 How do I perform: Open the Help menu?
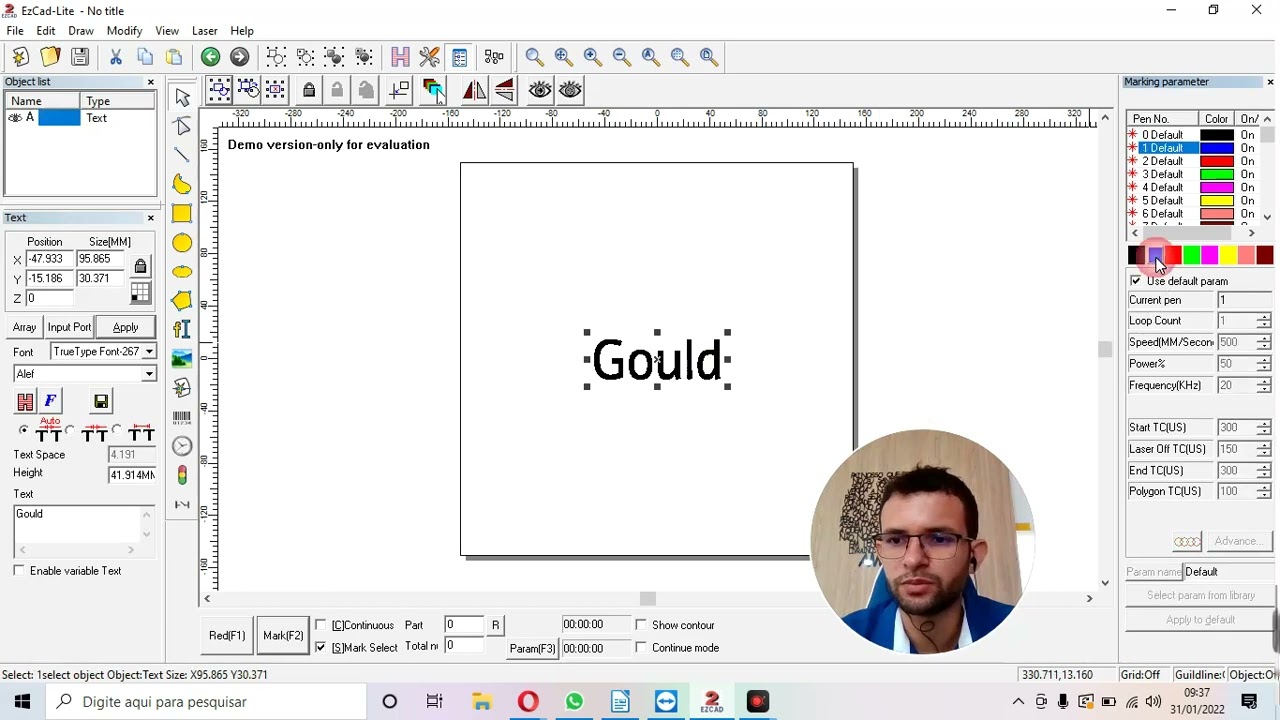242,31
